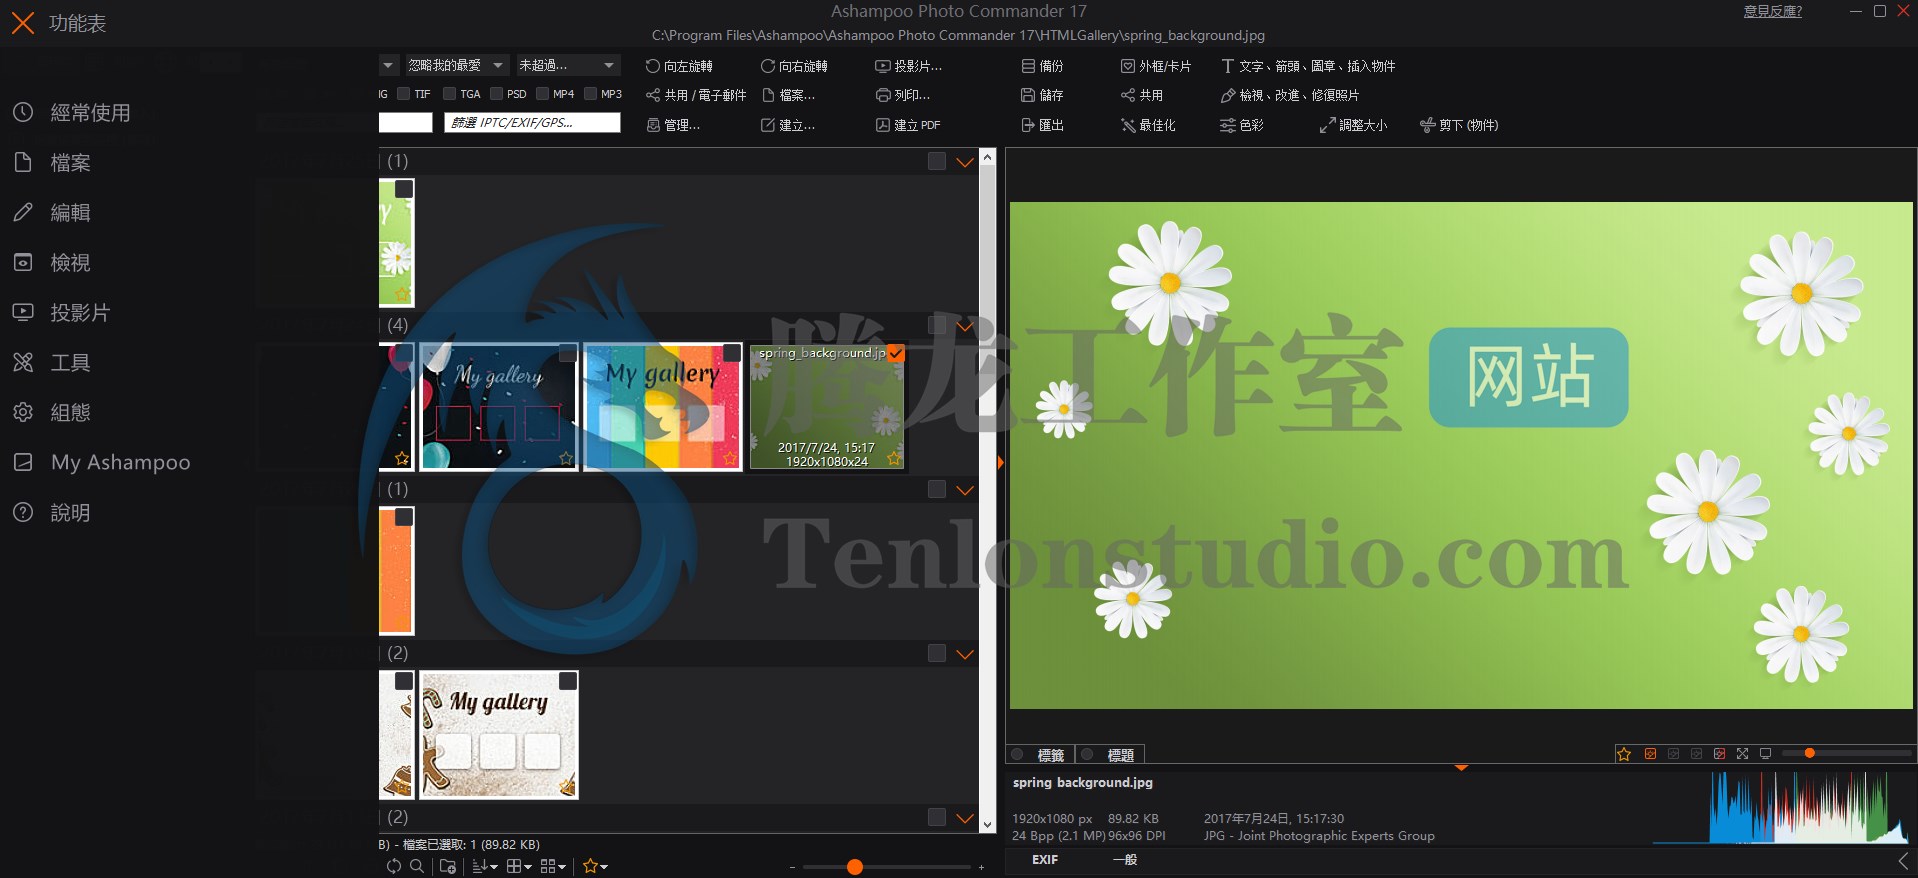Click the fit-to-window icon below the preview
The image size is (1918, 878).
pos(1742,754)
